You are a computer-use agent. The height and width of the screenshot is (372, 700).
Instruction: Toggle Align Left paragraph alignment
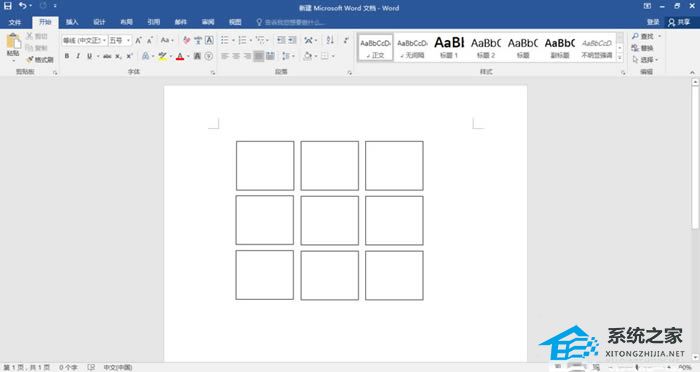(225, 56)
